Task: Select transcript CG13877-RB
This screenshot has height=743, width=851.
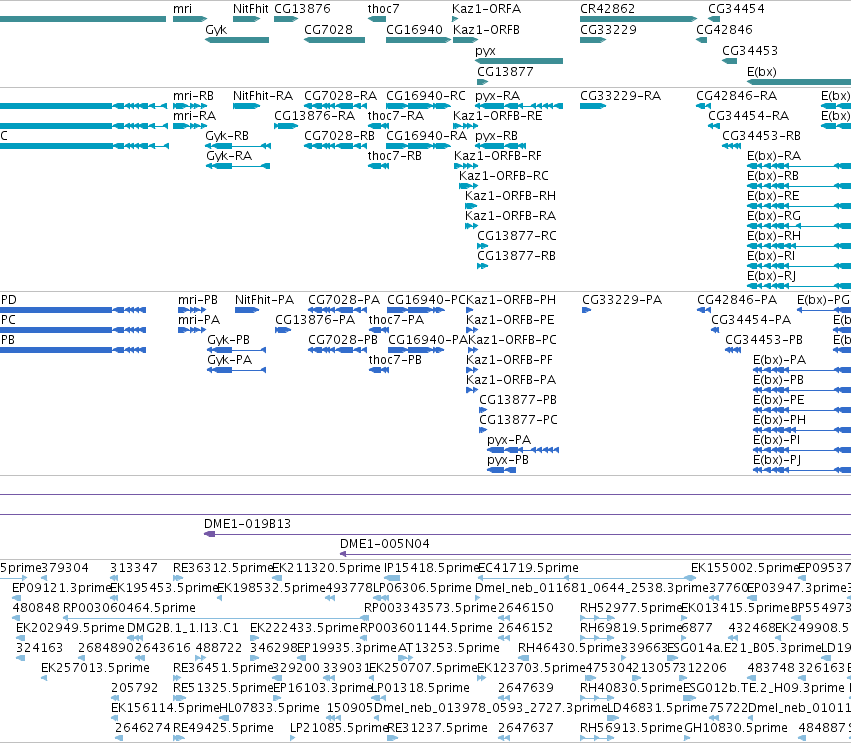Action: pyautogui.click(x=482, y=266)
